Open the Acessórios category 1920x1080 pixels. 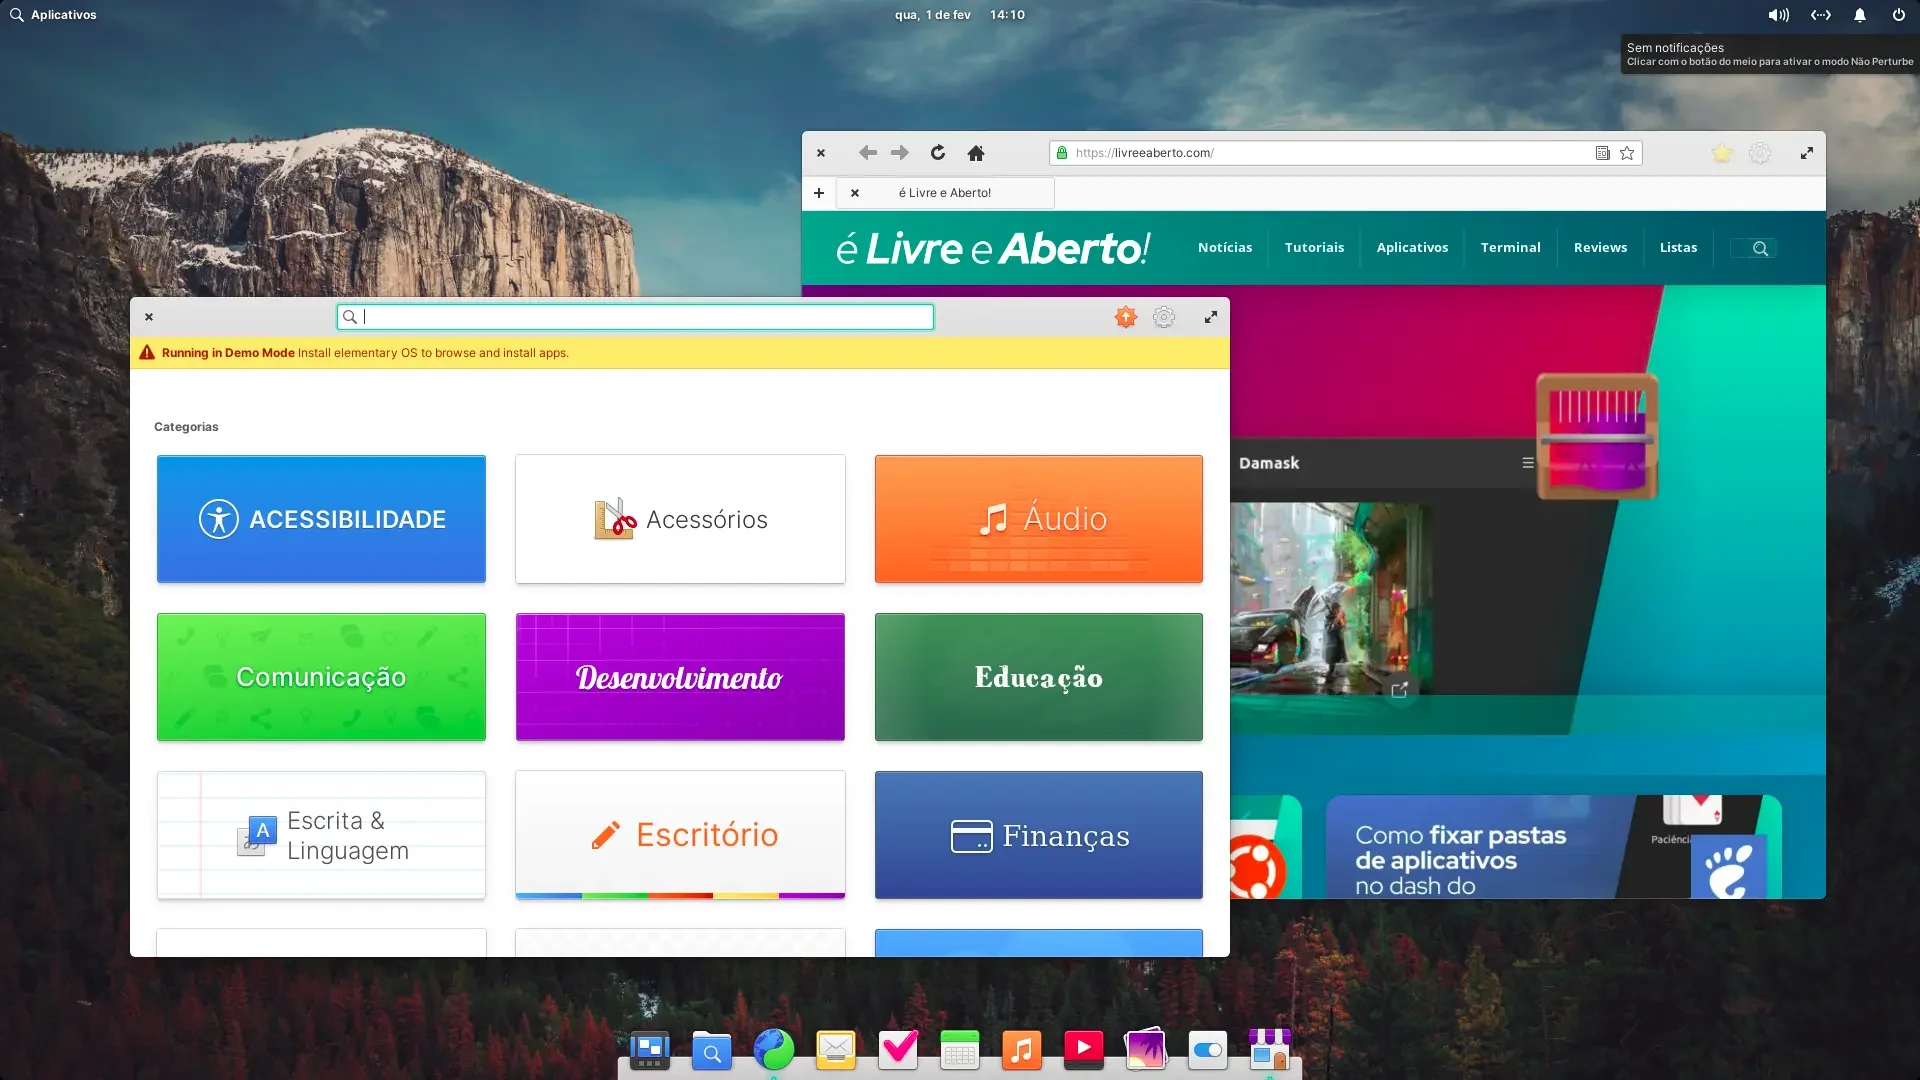pyautogui.click(x=680, y=519)
